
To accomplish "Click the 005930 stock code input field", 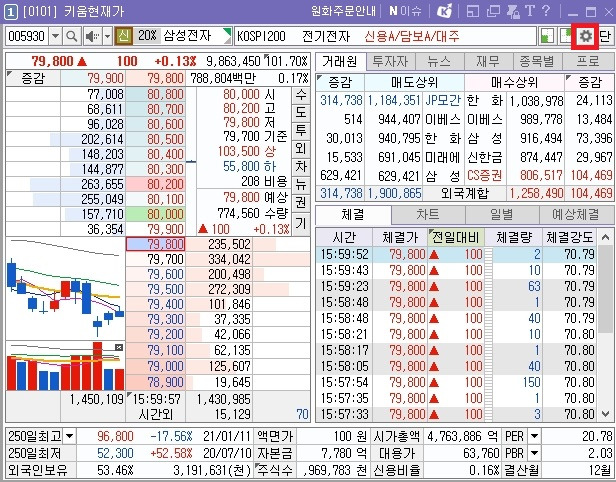I will pyautogui.click(x=27, y=37).
